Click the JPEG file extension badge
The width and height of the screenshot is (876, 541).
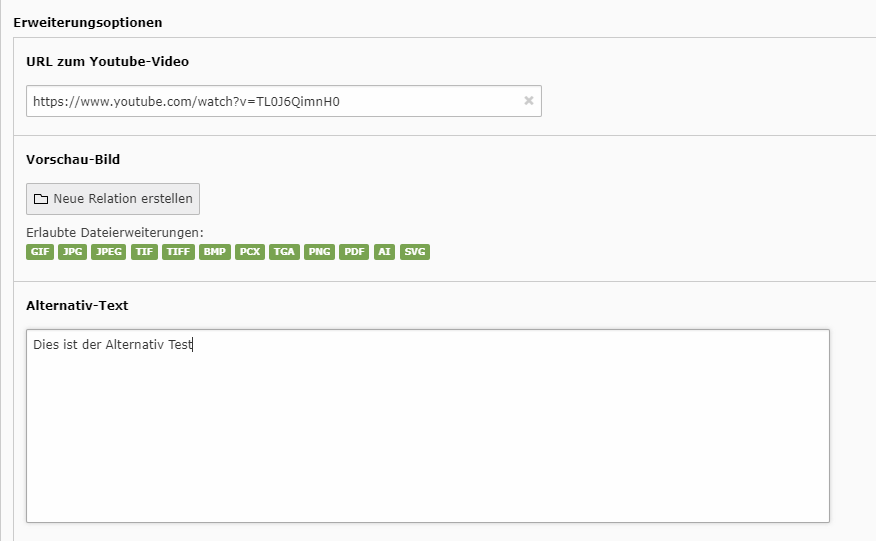(x=108, y=251)
